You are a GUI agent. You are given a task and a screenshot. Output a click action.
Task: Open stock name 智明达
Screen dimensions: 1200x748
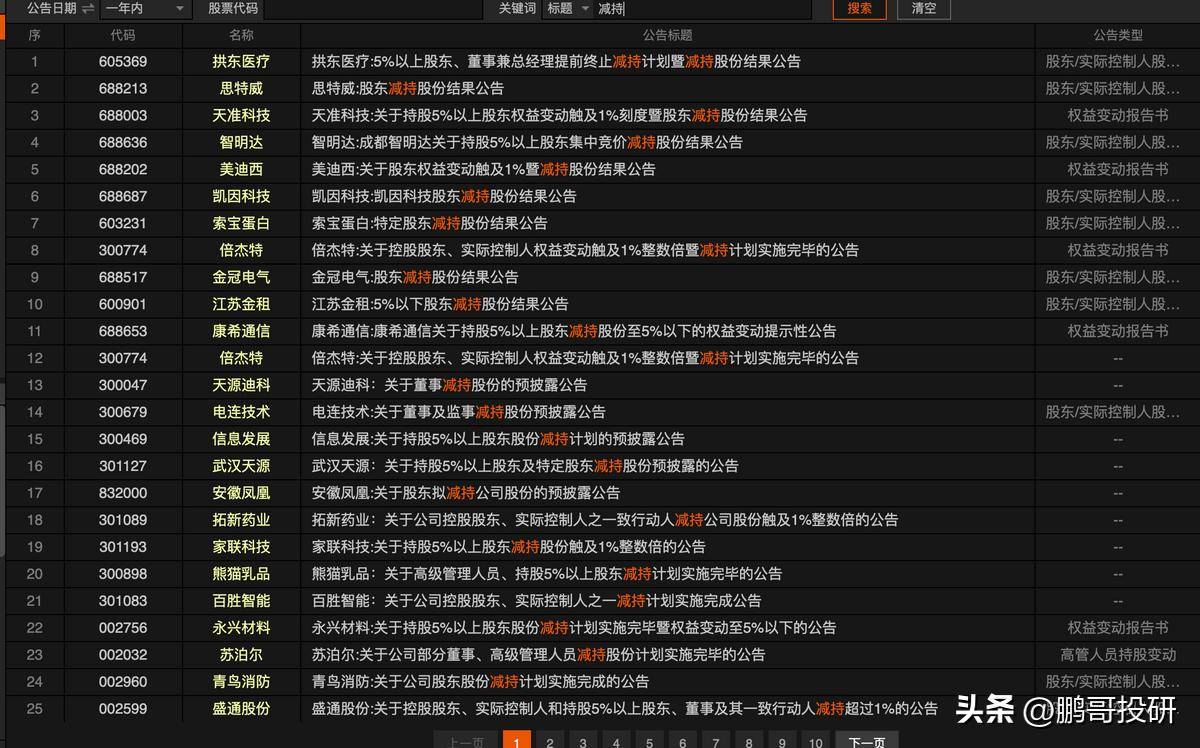click(241, 143)
